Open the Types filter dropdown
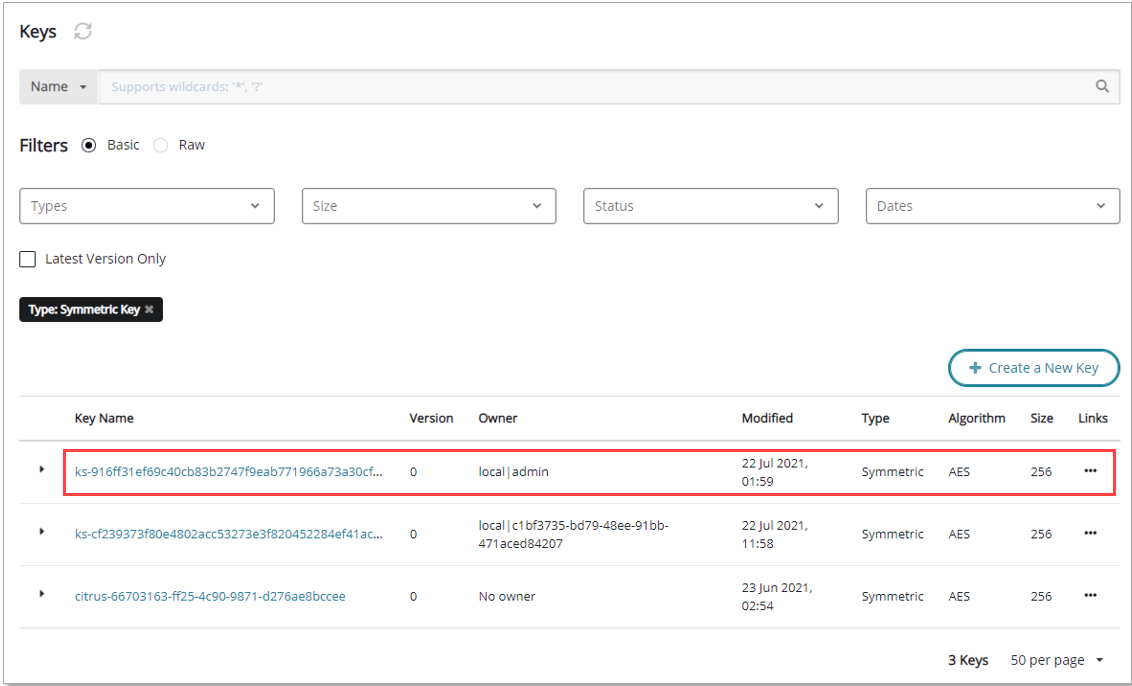Image resolution: width=1132 pixels, height=686 pixels. [x=146, y=206]
